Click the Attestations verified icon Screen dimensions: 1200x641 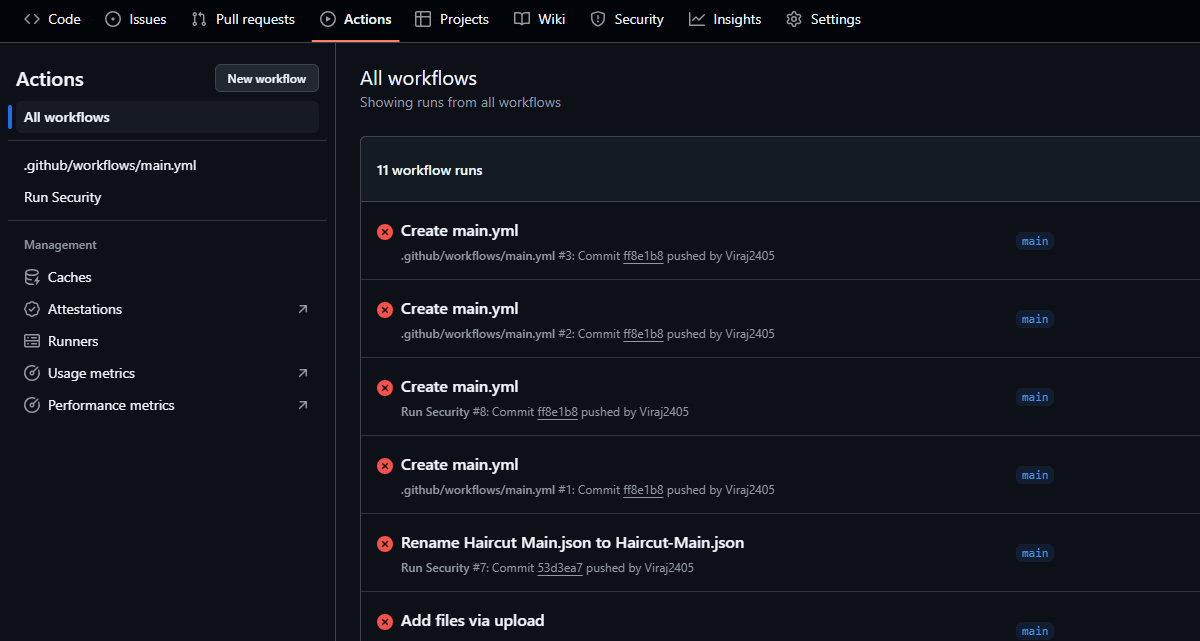(31, 309)
